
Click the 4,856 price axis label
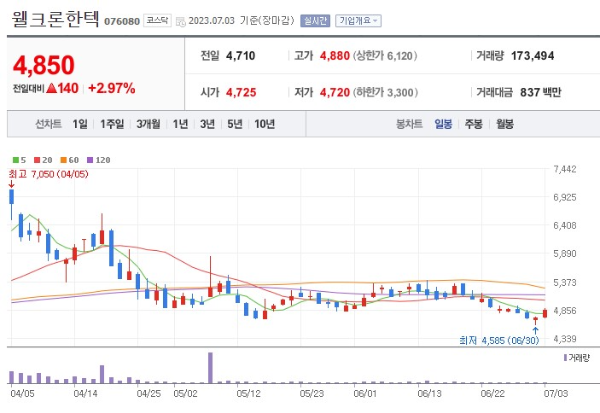[x=564, y=311]
